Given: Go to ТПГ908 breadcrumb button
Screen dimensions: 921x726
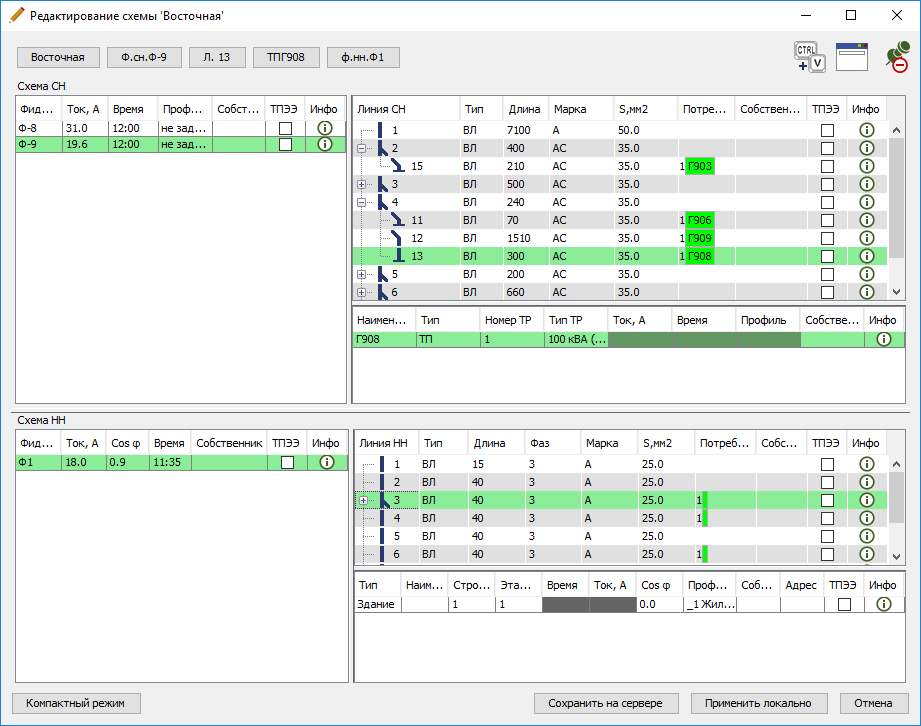Looking at the screenshot, I should (286, 57).
